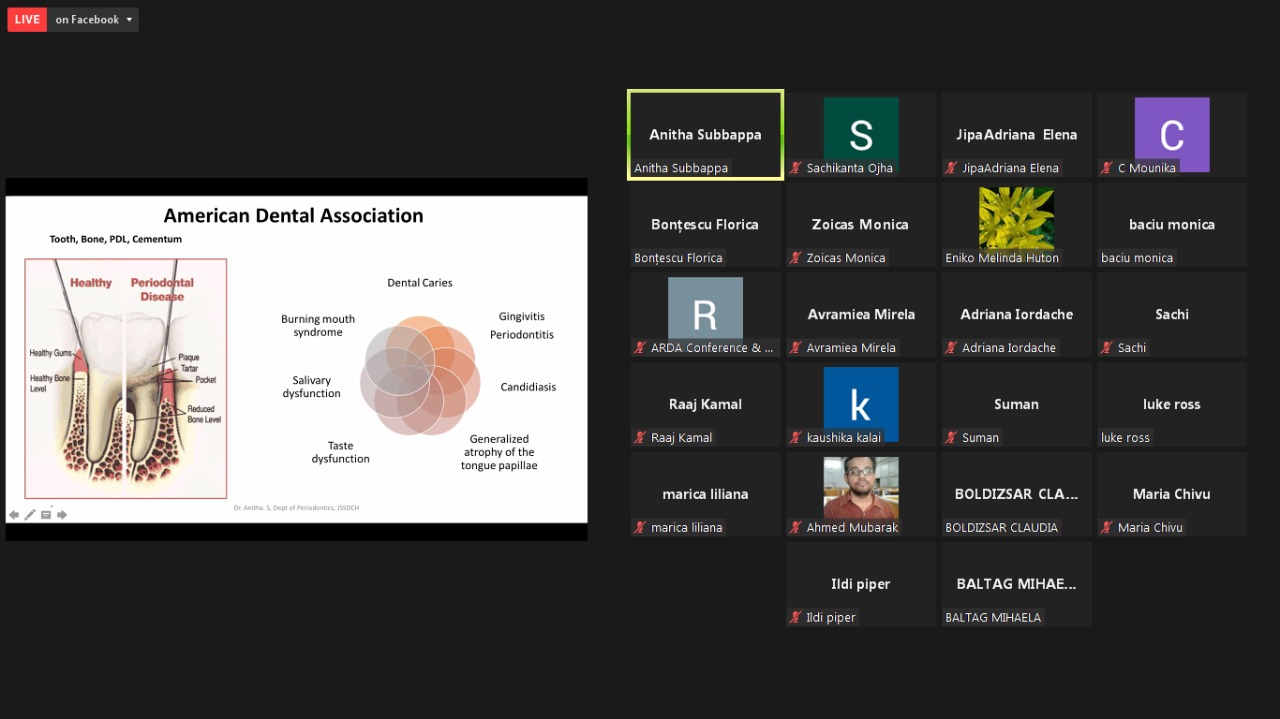The image size is (1280, 719).
Task: Click the muted mic icon for Sachikanta Ojha
Action: pos(796,168)
